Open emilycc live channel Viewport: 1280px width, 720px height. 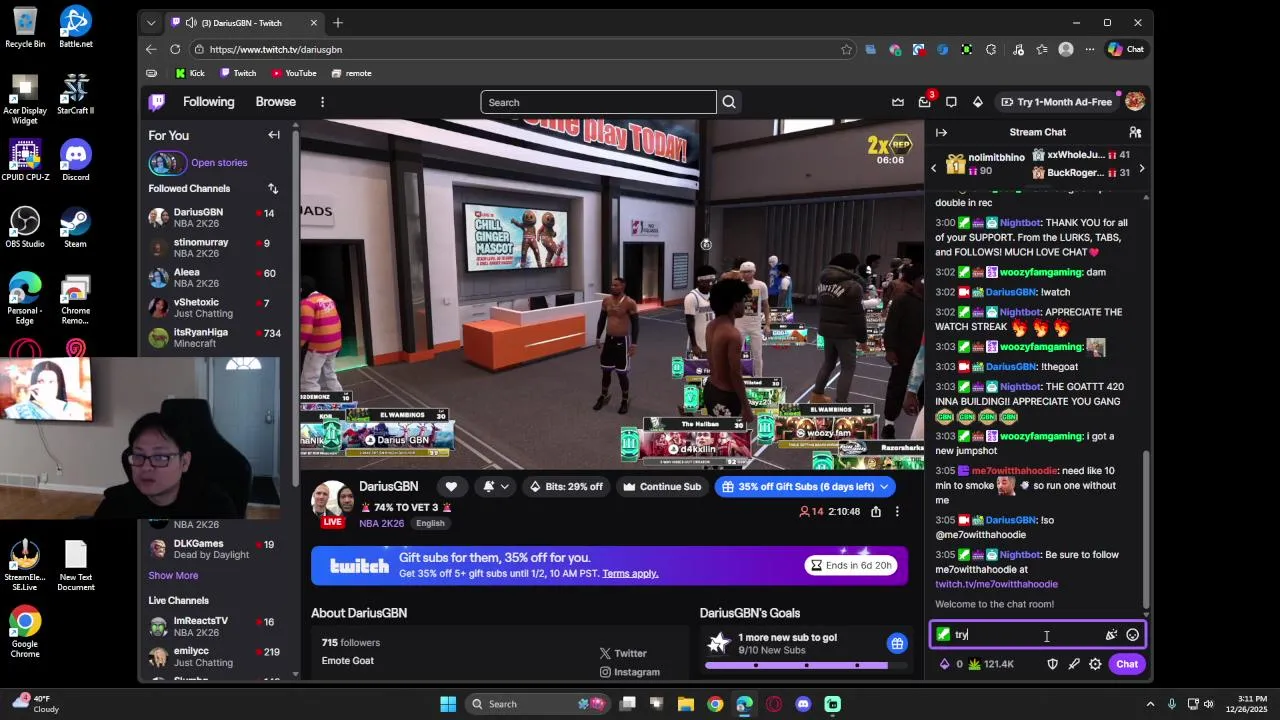click(x=213, y=656)
